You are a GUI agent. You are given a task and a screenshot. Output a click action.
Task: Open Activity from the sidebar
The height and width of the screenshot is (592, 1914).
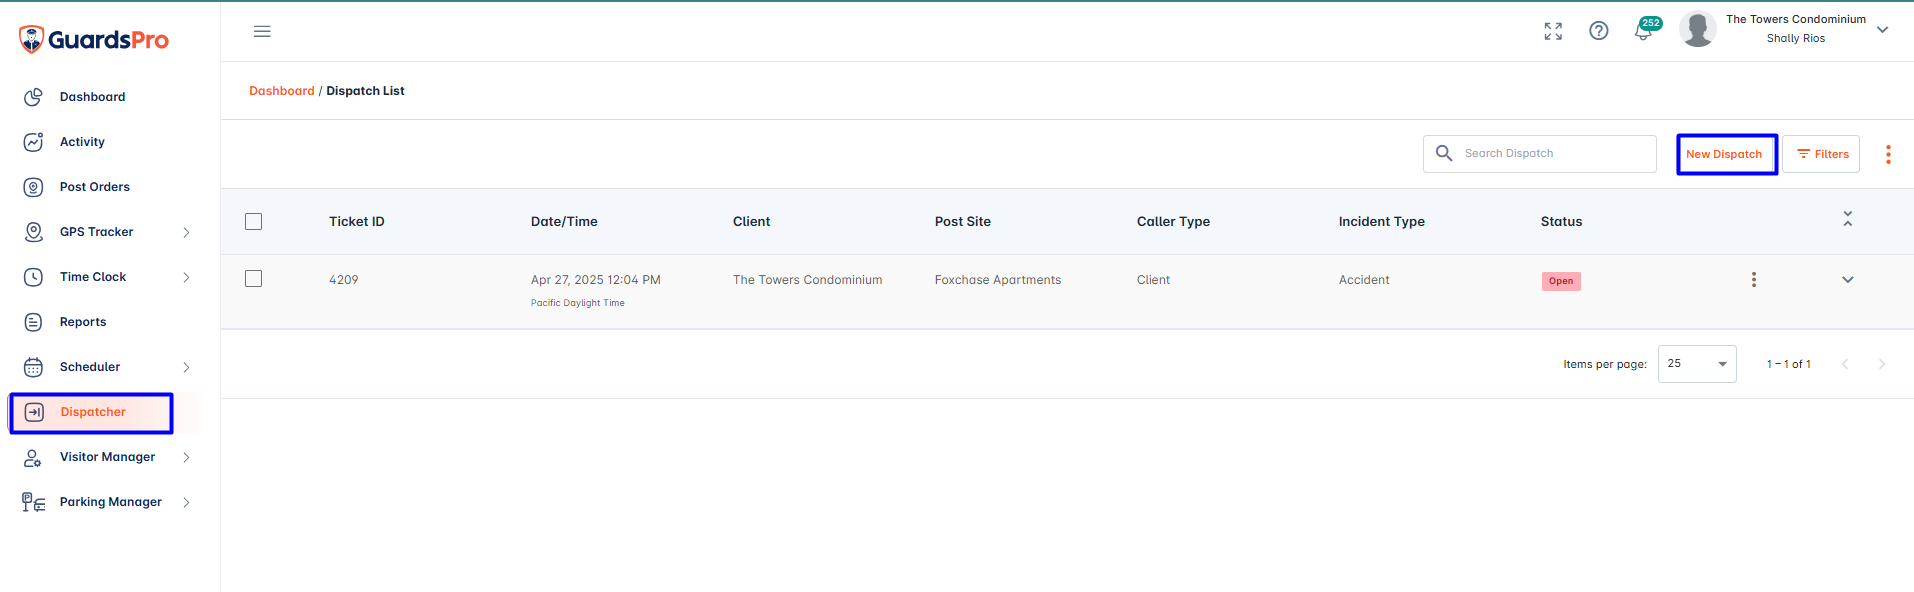[82, 142]
